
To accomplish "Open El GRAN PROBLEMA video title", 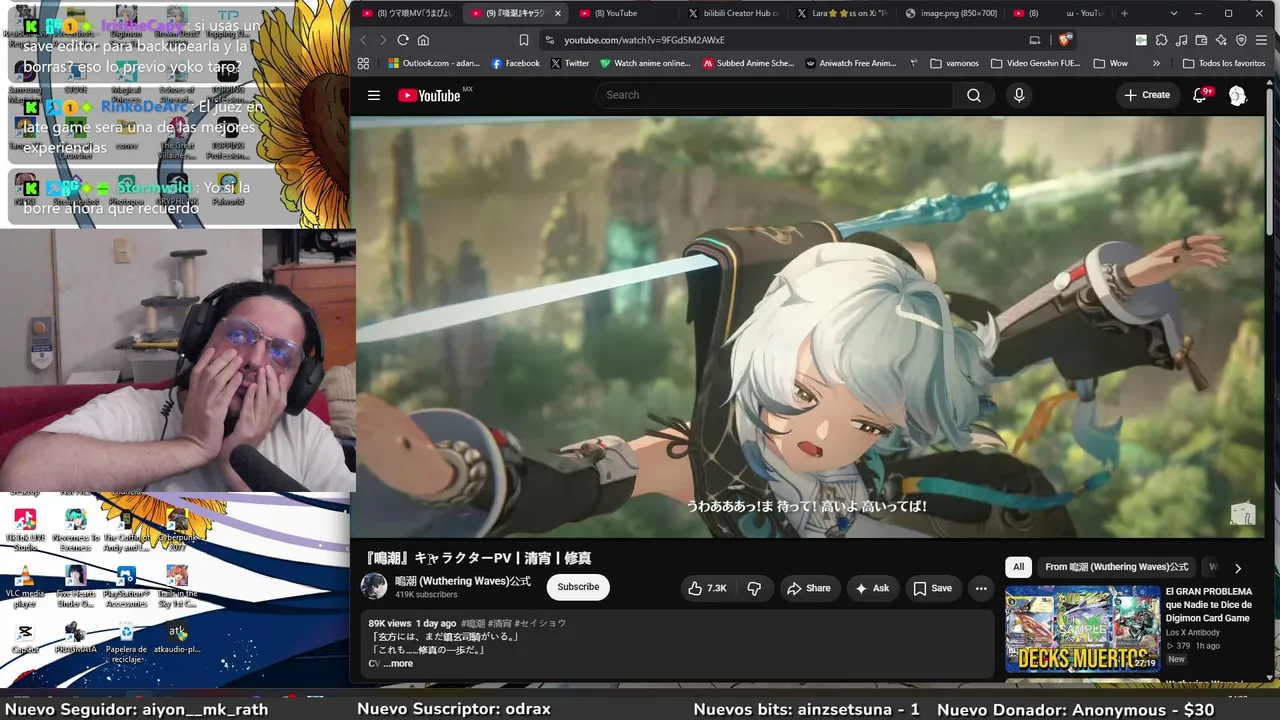I will 1209,604.
